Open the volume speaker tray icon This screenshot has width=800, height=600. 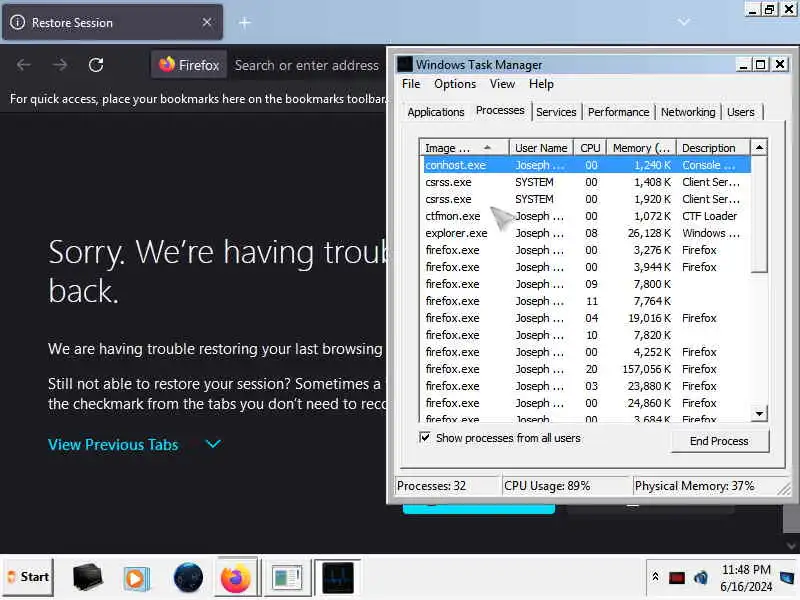(701, 578)
